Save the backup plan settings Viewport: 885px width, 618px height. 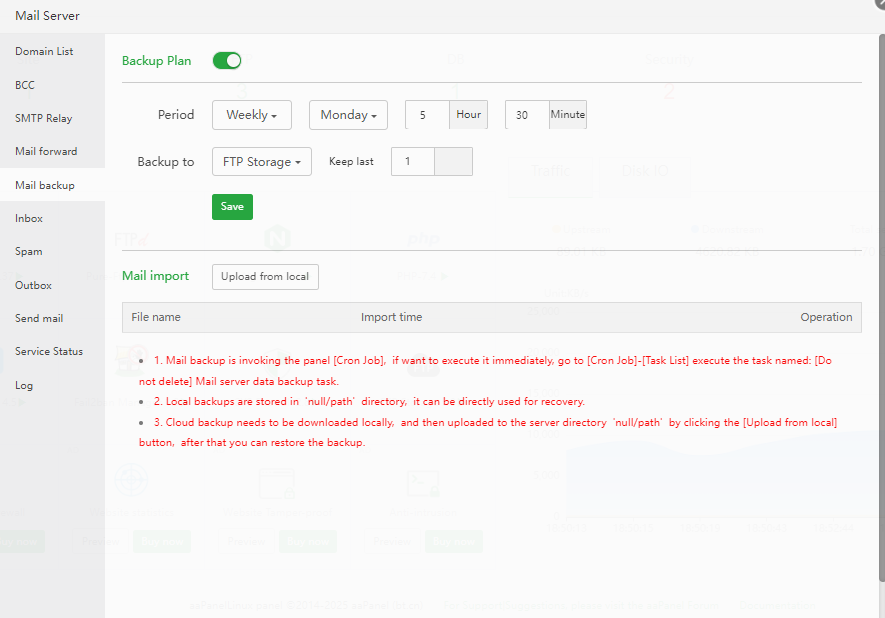[x=233, y=207]
